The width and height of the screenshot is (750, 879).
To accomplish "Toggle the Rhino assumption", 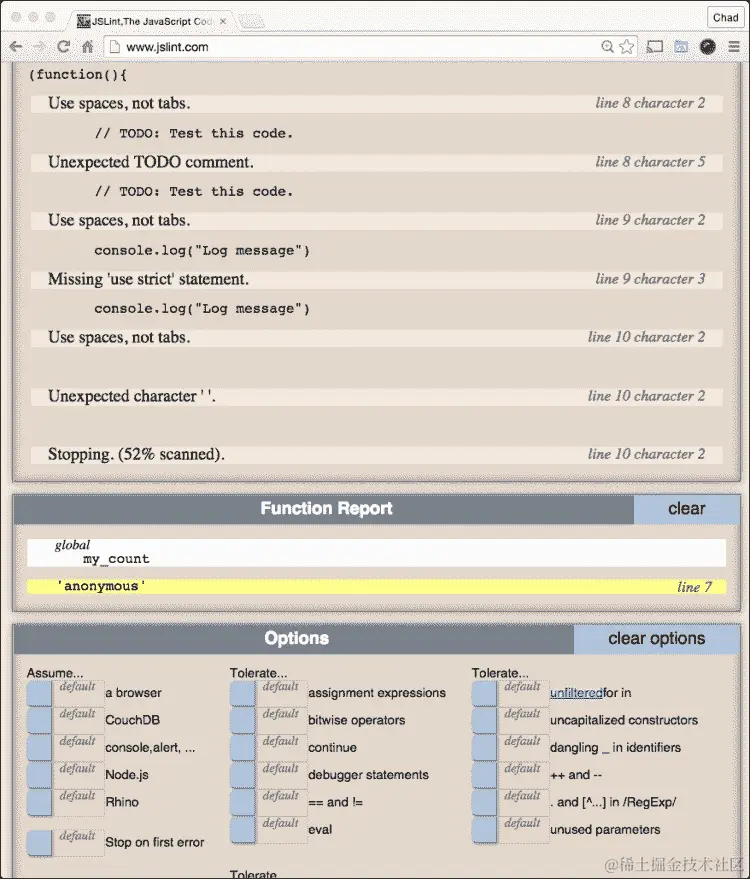I will [39, 803].
